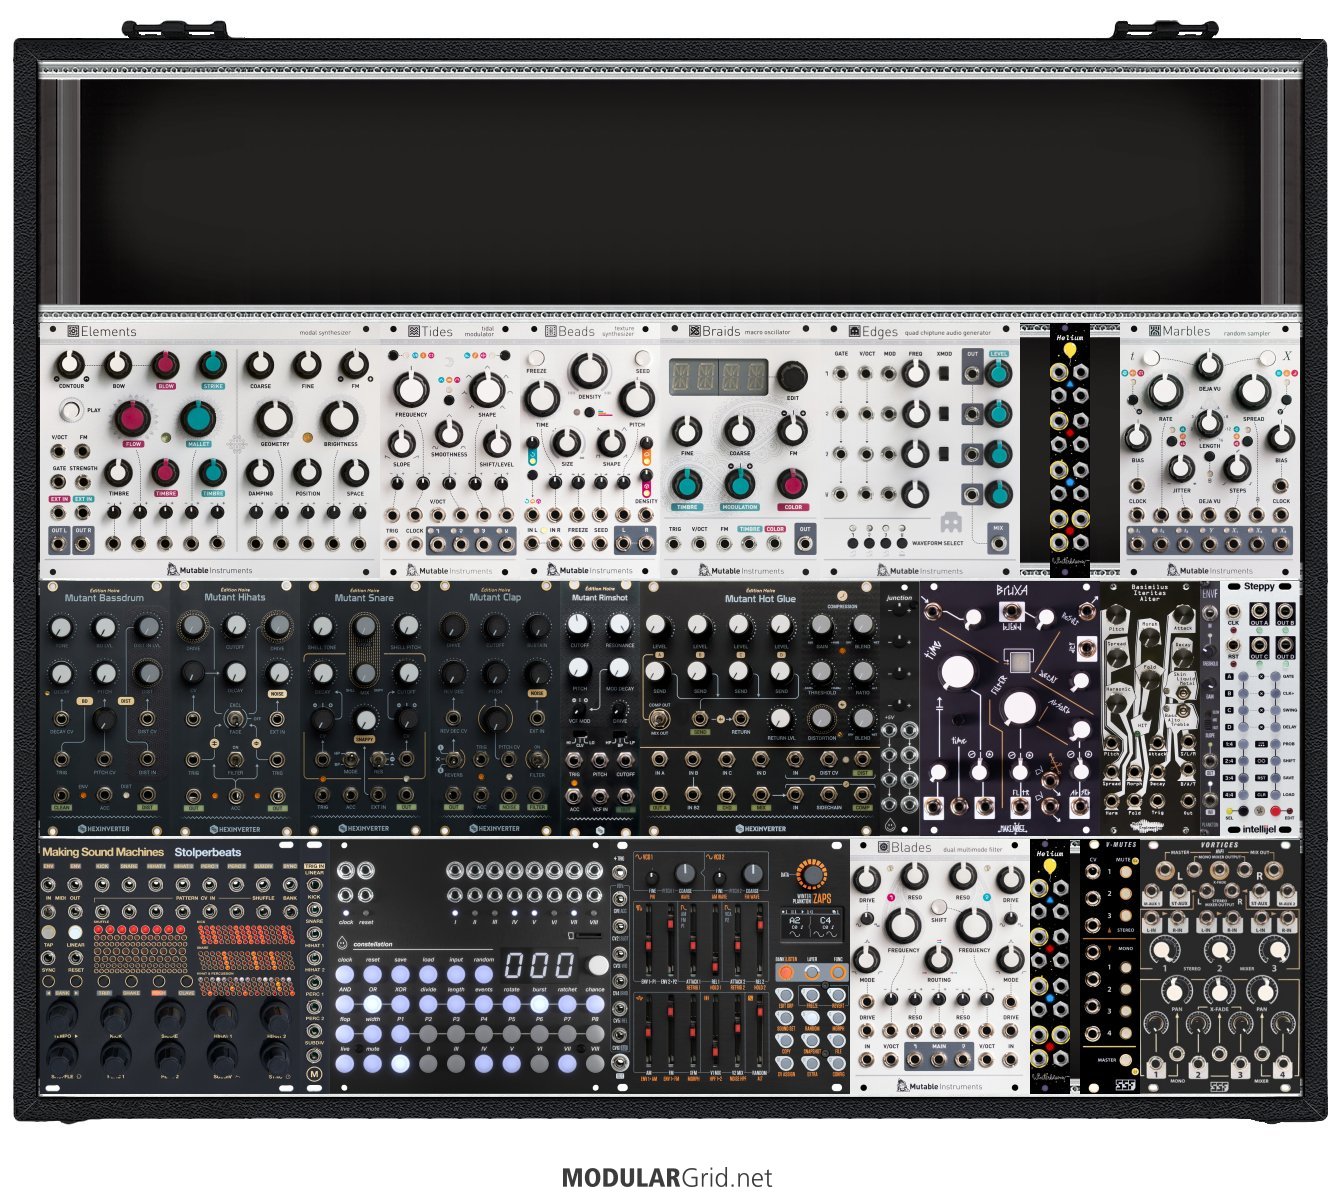The height and width of the screenshot is (1199, 1335).
Task: Open the MODULARGrid.net link
Action: click(x=667, y=1178)
